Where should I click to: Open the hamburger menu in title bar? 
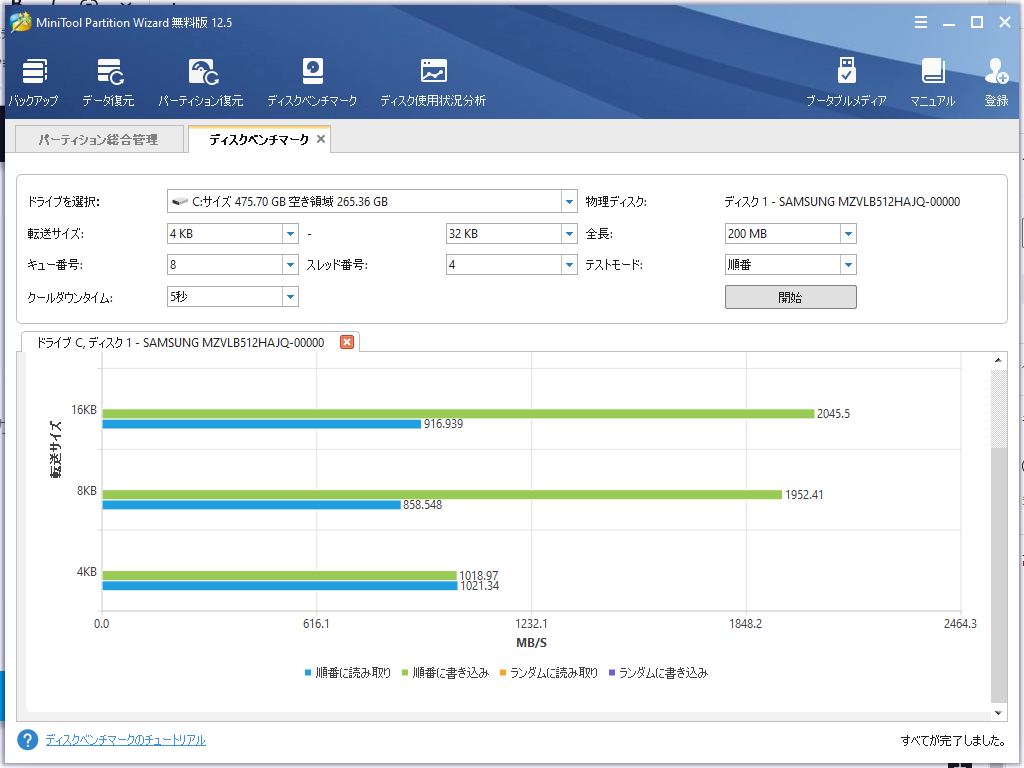921,22
